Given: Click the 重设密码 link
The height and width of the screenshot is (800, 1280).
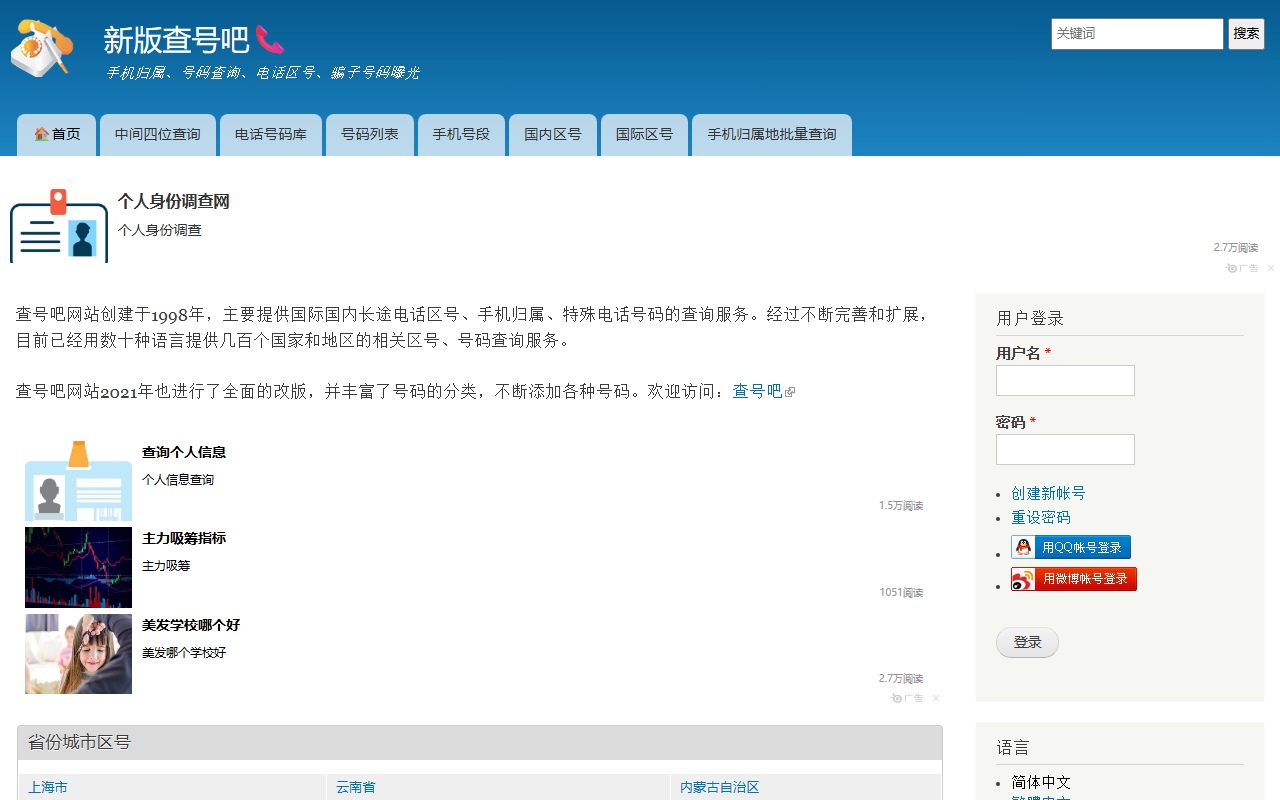Looking at the screenshot, I should [1040, 517].
